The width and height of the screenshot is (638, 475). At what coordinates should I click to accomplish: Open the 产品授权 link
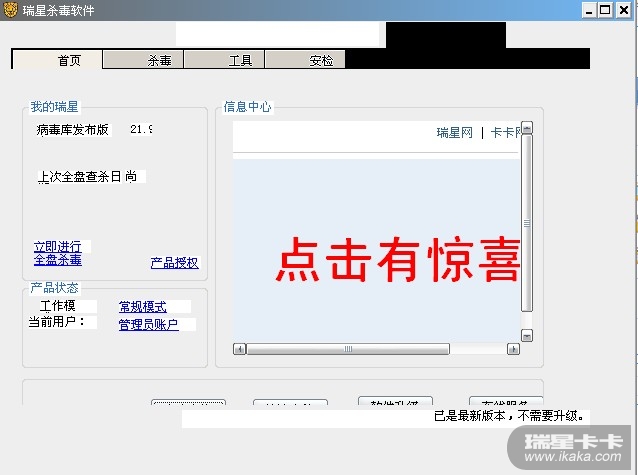click(x=175, y=263)
